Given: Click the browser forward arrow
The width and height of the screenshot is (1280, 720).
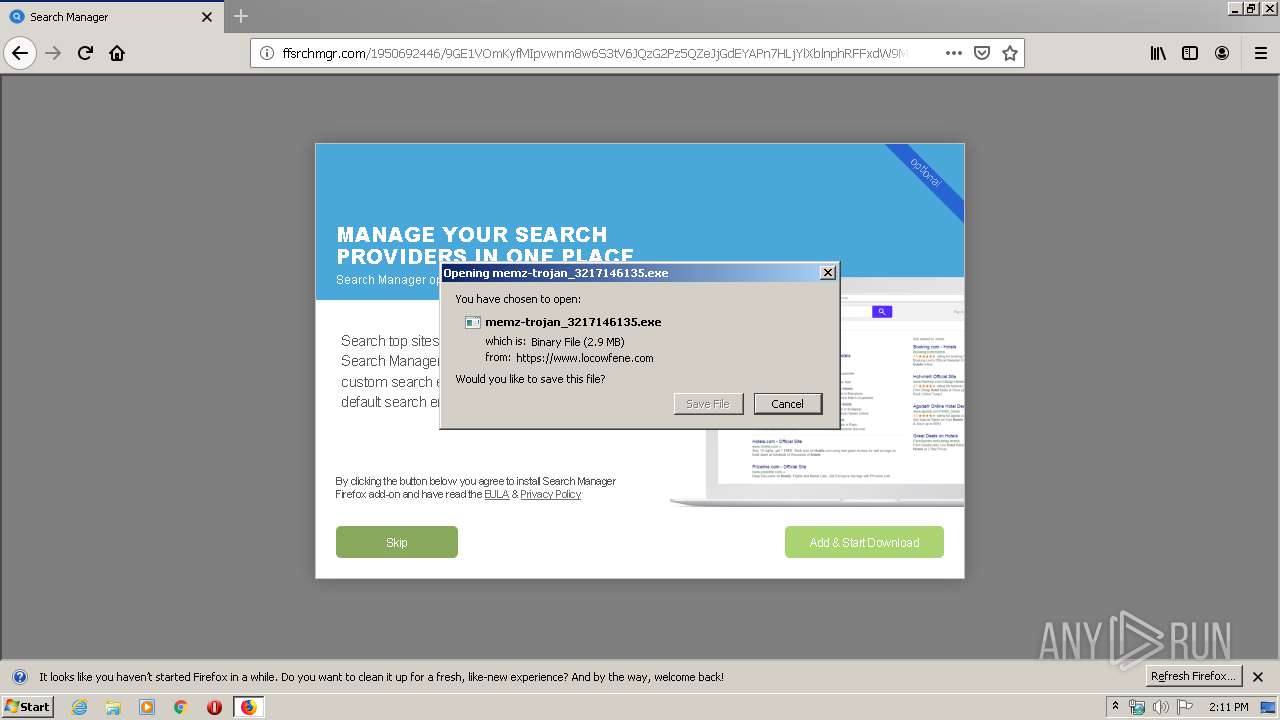Looking at the screenshot, I should coord(53,53).
